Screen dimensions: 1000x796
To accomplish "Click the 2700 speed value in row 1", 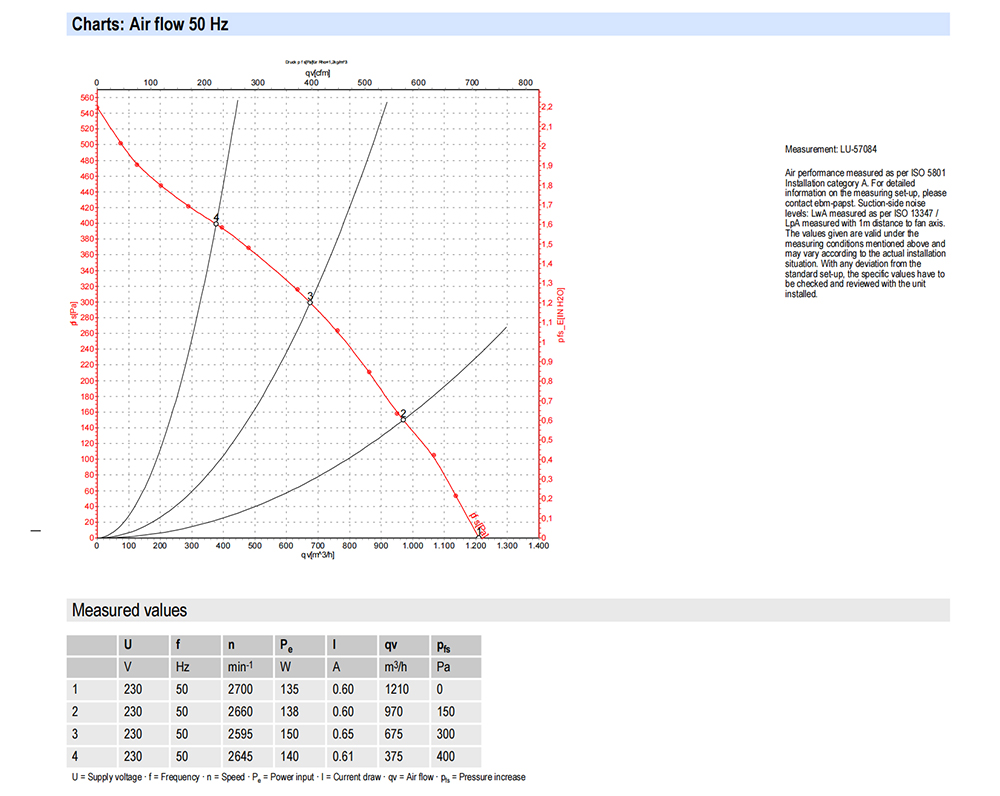I will [240, 689].
